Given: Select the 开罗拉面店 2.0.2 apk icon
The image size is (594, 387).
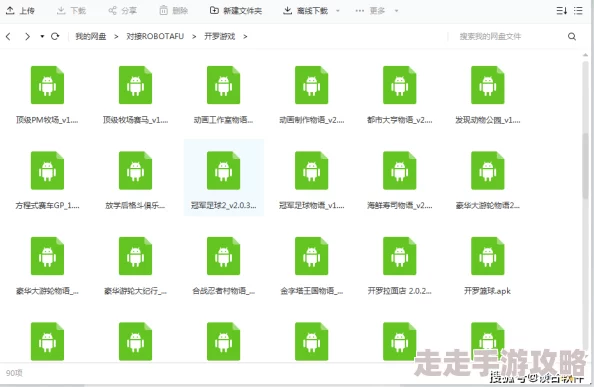Looking at the screenshot, I should point(400,256).
